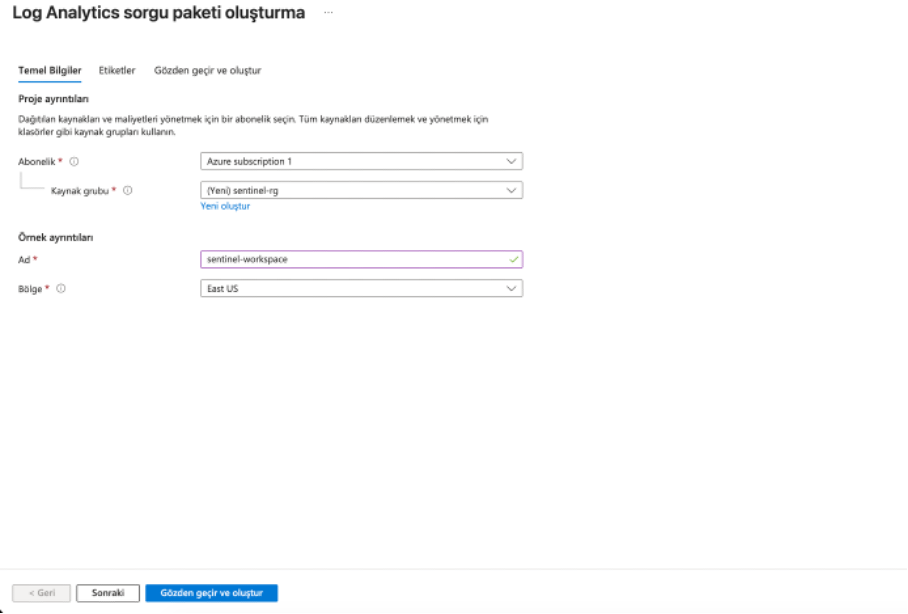Click the blue Gözden geçir ve oluştur button
Screen dimensions: 908x614
[x=211, y=593]
